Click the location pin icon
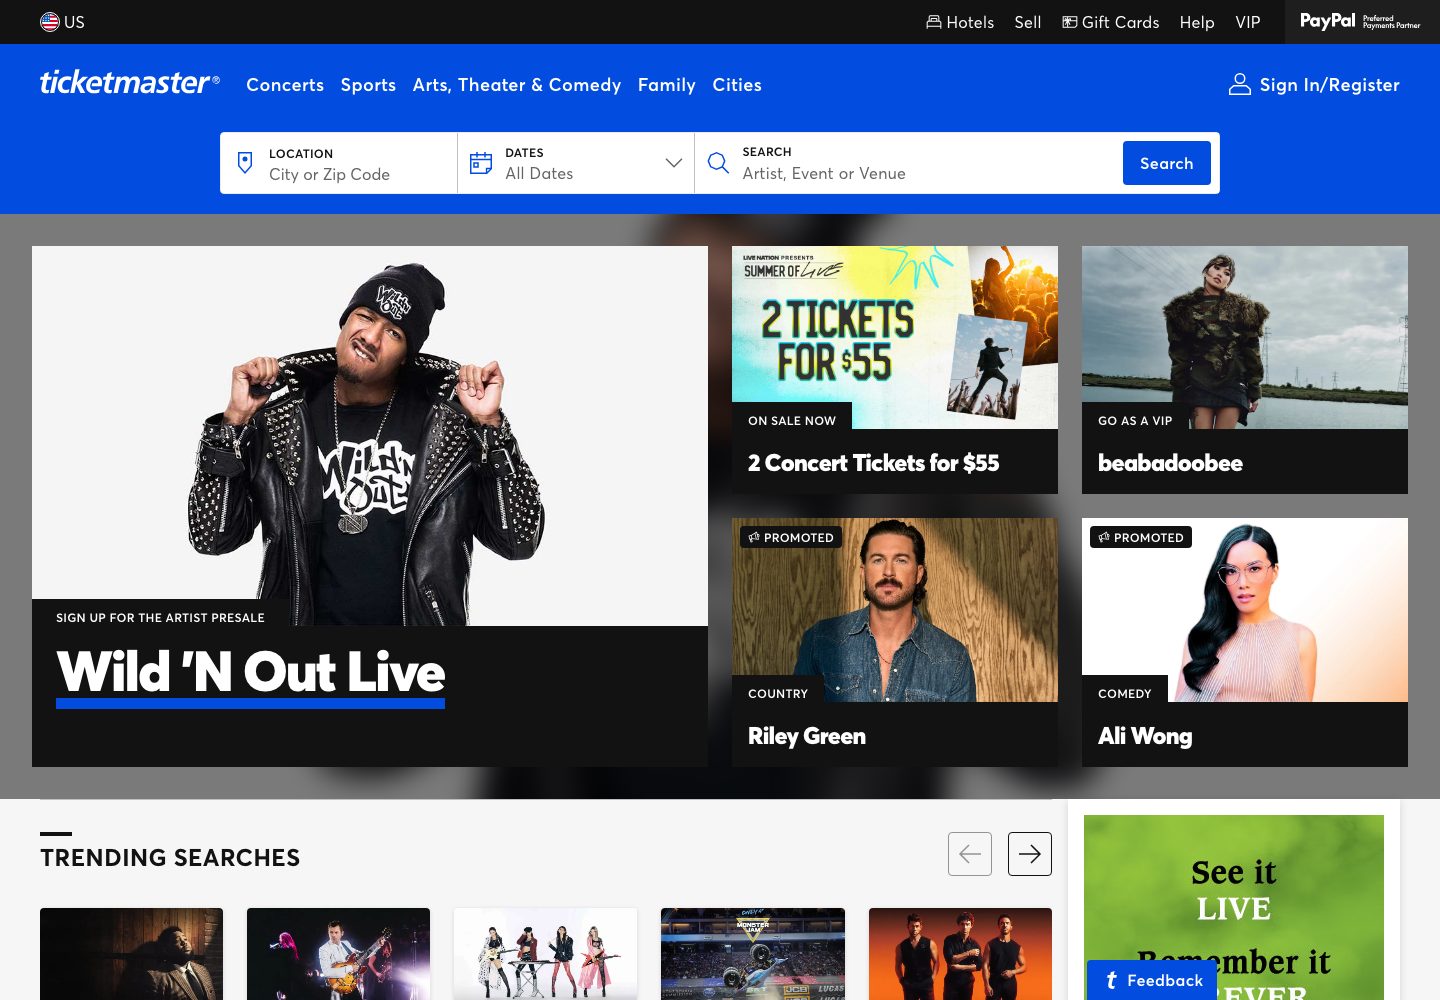This screenshot has height=1000, width=1440. (245, 163)
